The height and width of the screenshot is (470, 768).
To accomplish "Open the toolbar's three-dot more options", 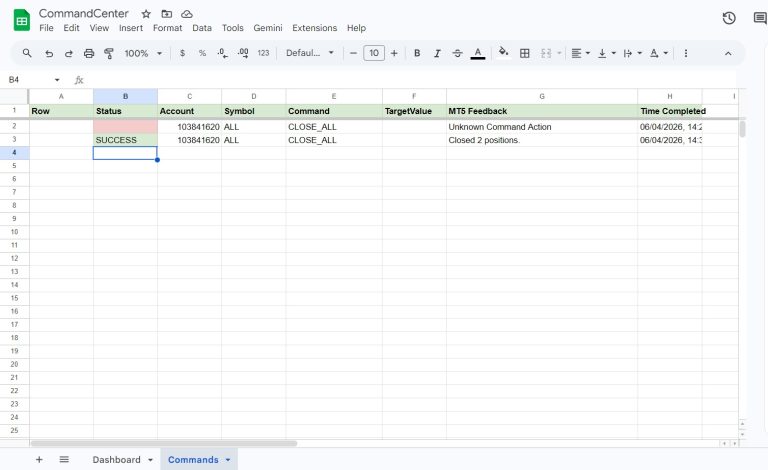I will pyautogui.click(x=686, y=53).
